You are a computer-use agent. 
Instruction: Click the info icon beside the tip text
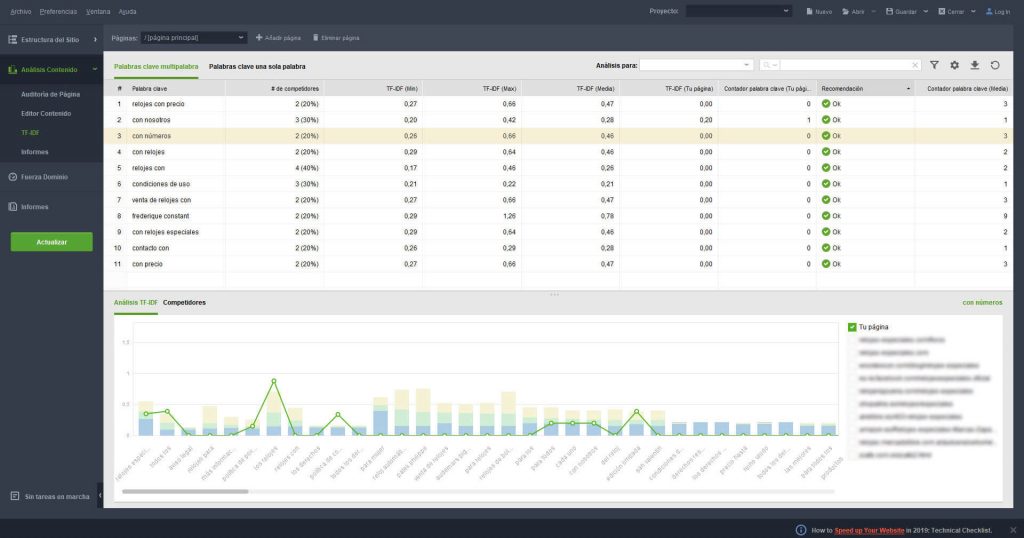[x=801, y=530]
